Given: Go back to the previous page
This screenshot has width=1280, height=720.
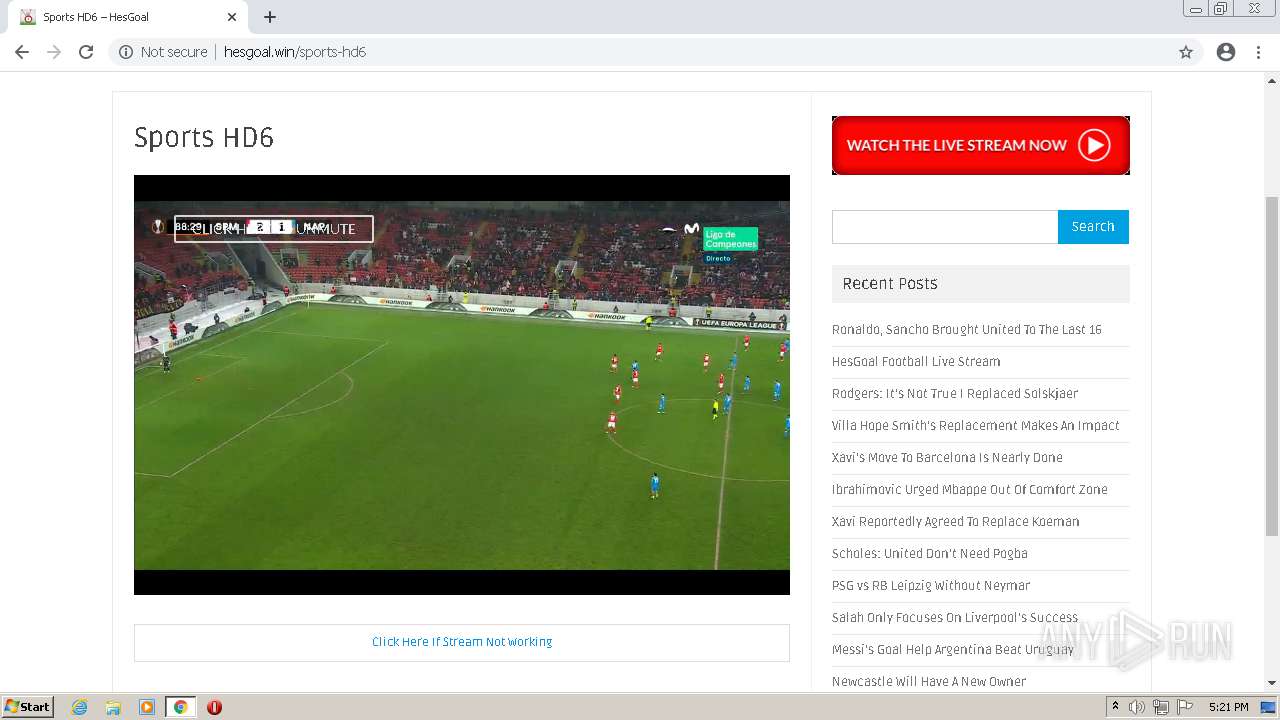Looking at the screenshot, I should [x=22, y=52].
